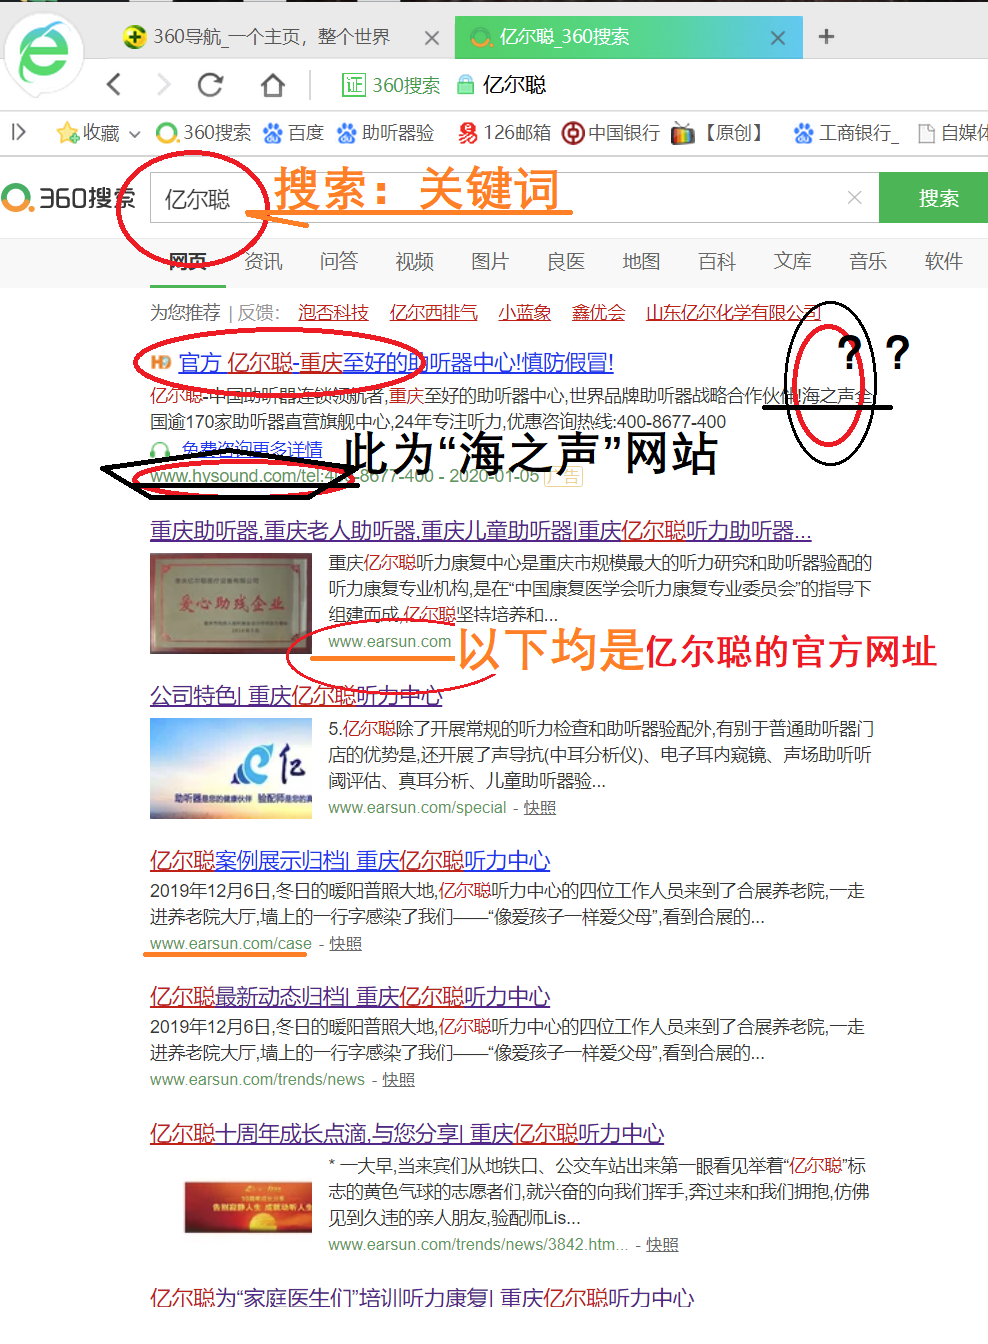Open thumbnail of 爱心助残企业 plaque
988x1344 pixels.
click(231, 604)
